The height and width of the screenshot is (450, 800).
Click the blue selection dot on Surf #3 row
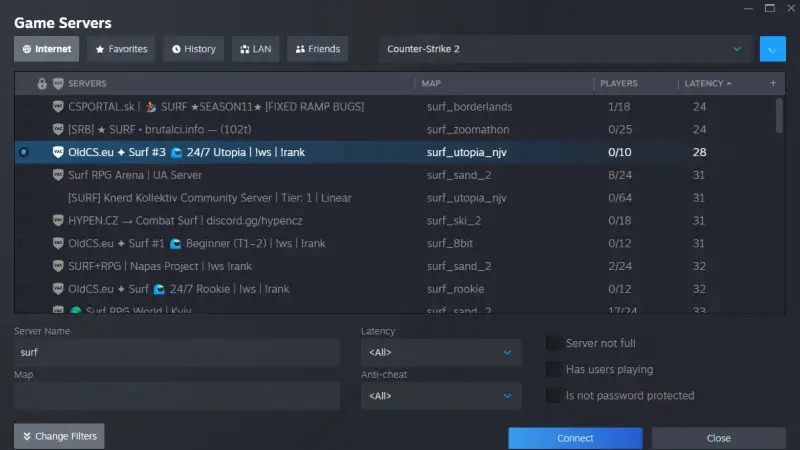pos(23,152)
